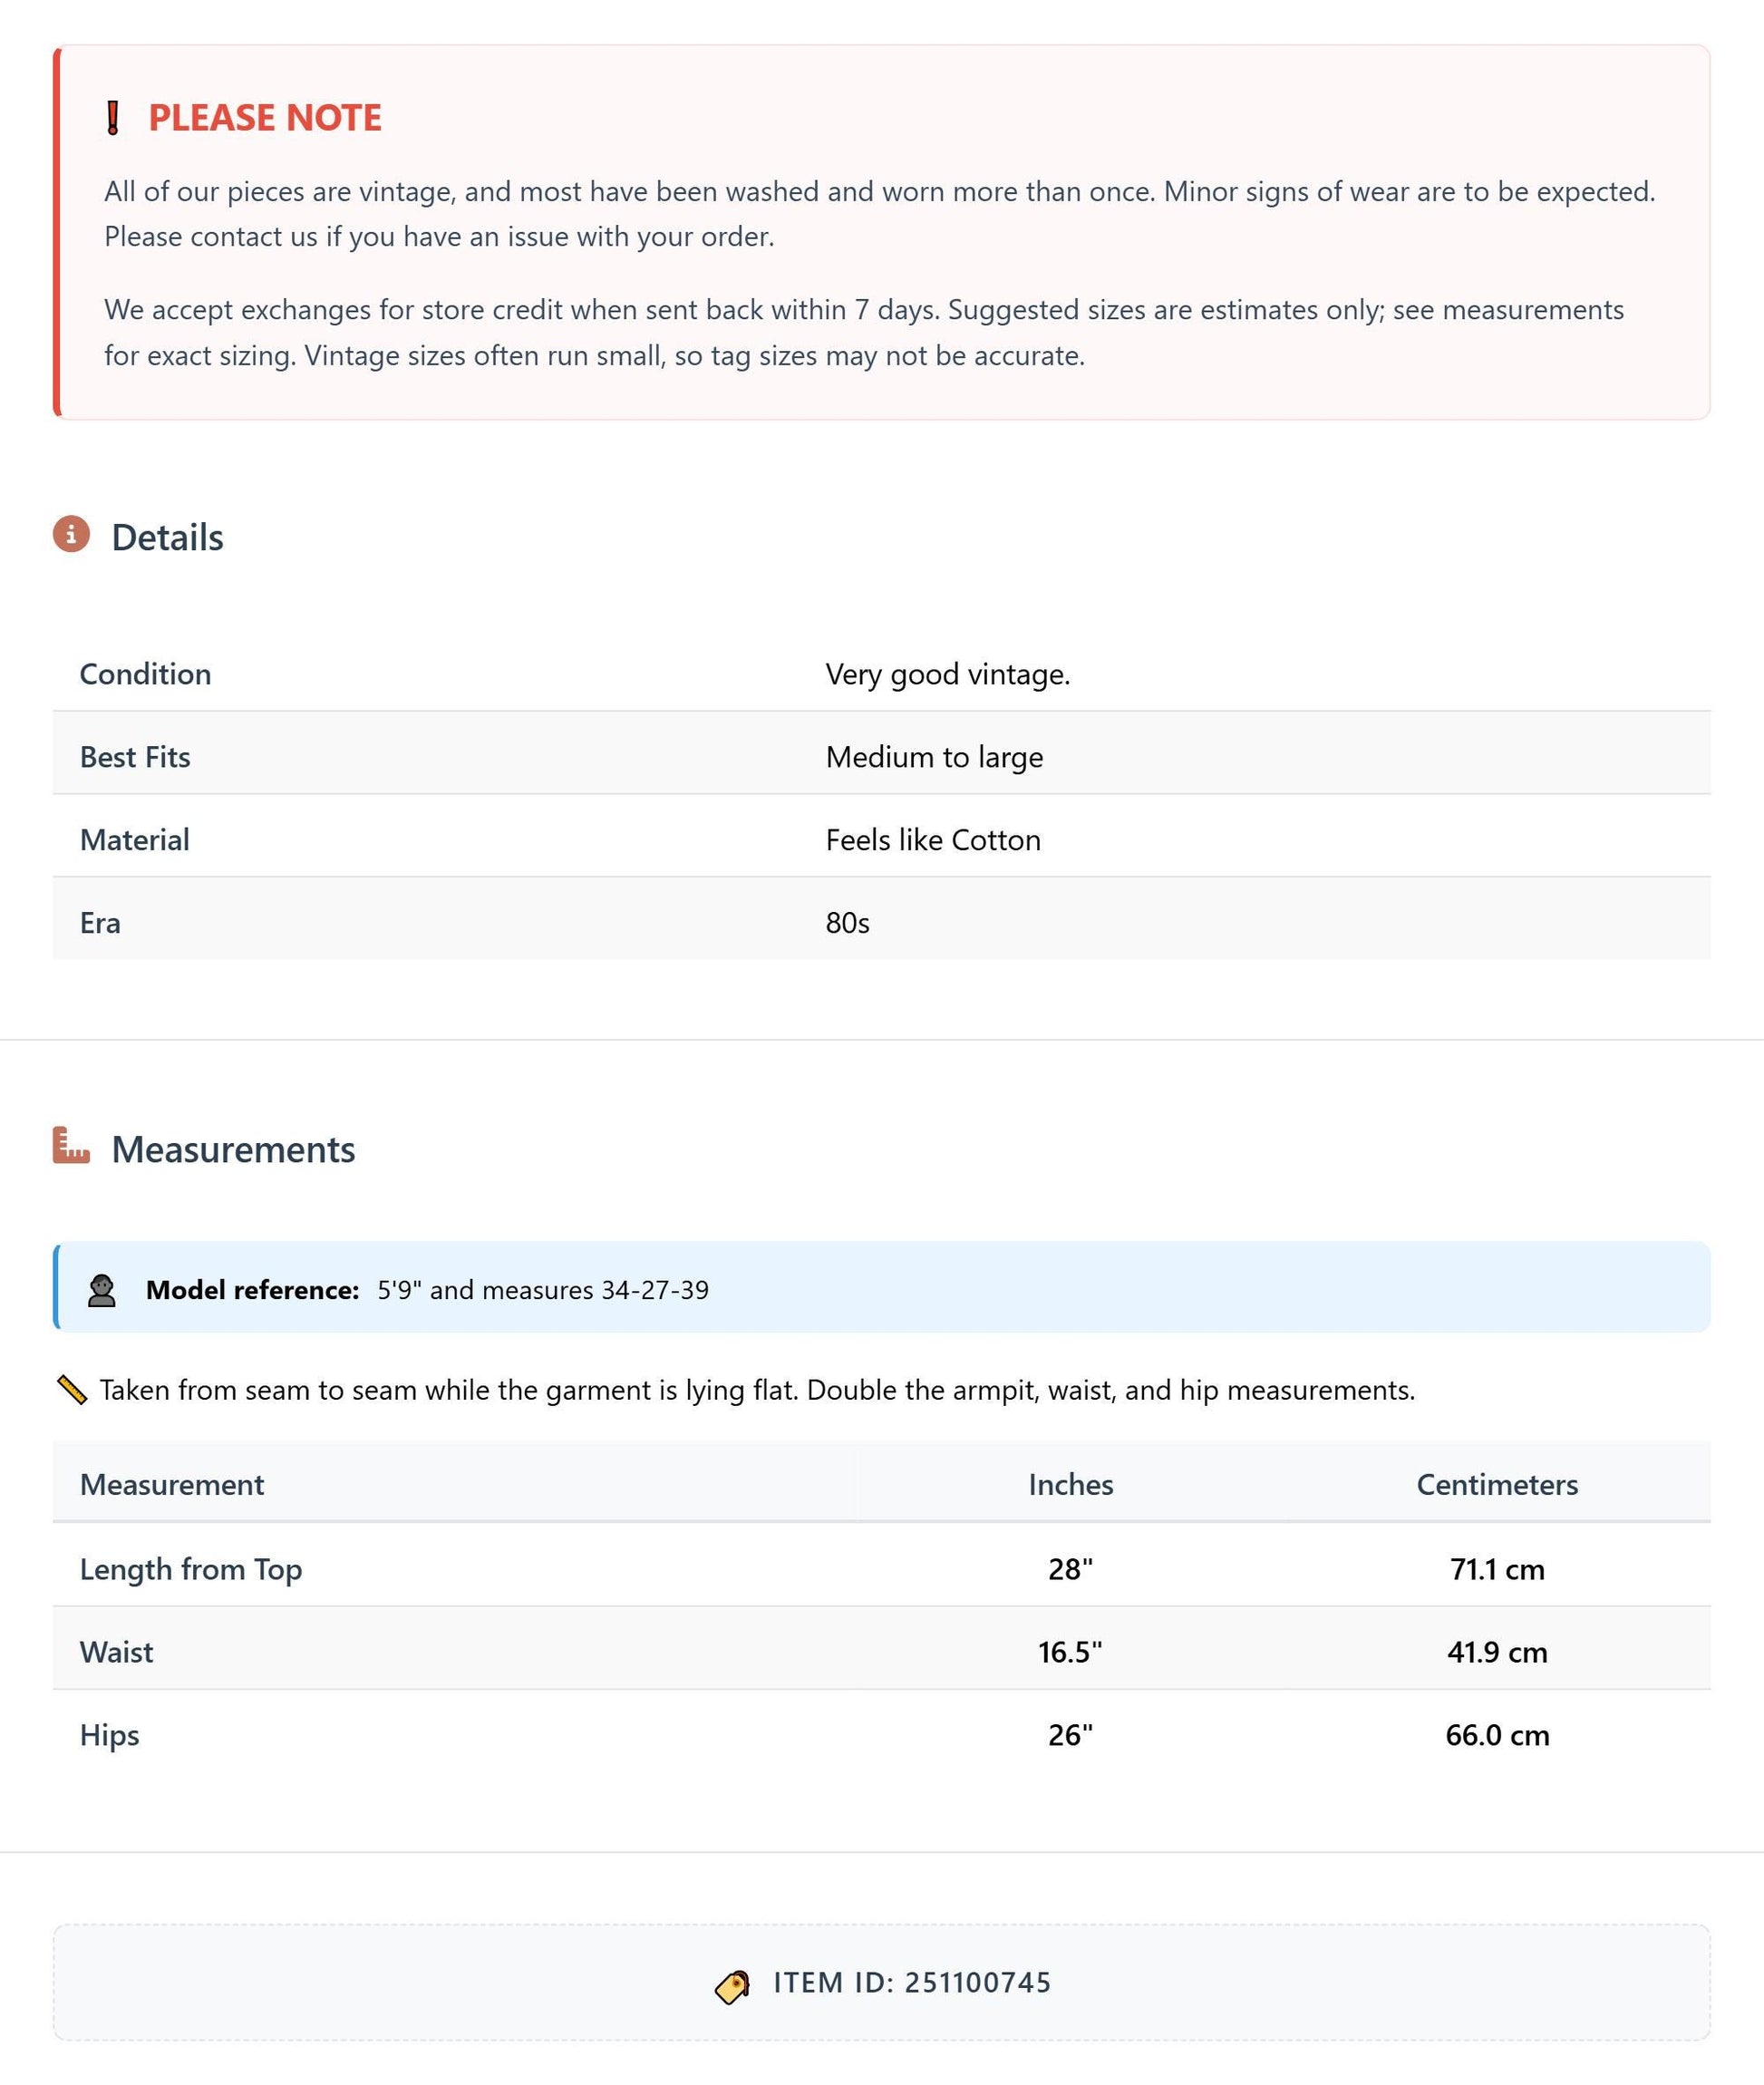Click the Material value Feels like Cotton
Screen dimensions: 1764x2085
tap(933, 840)
